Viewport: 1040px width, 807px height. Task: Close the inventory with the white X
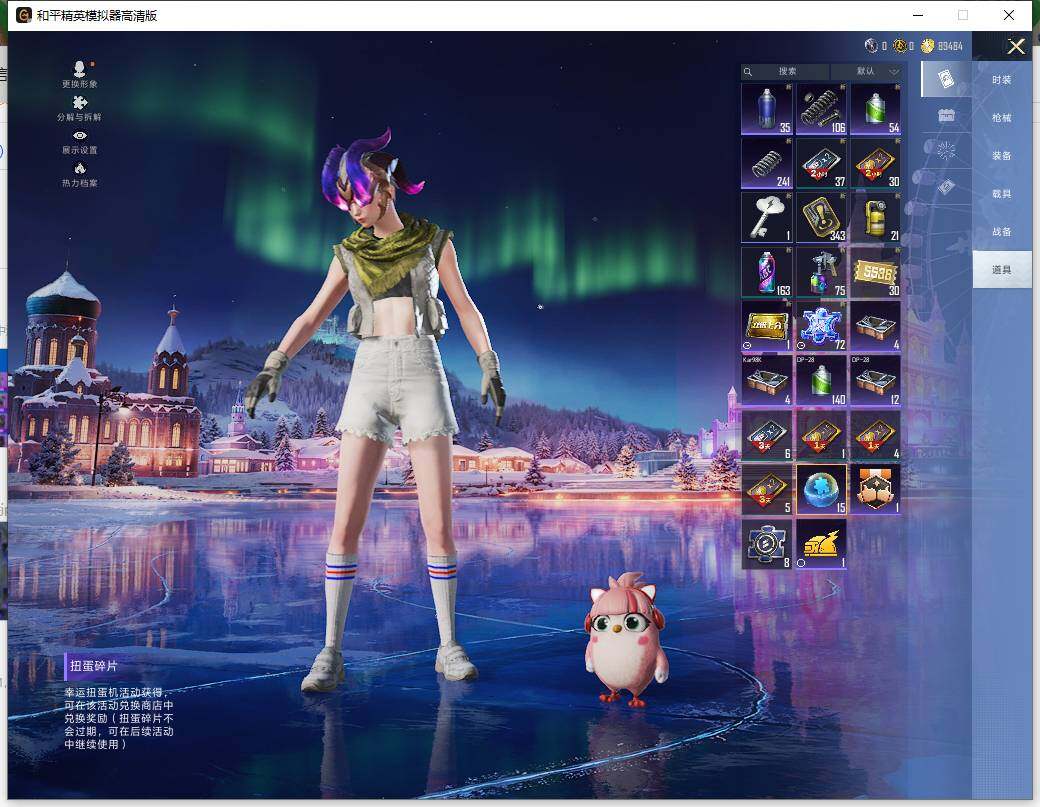click(x=1016, y=46)
